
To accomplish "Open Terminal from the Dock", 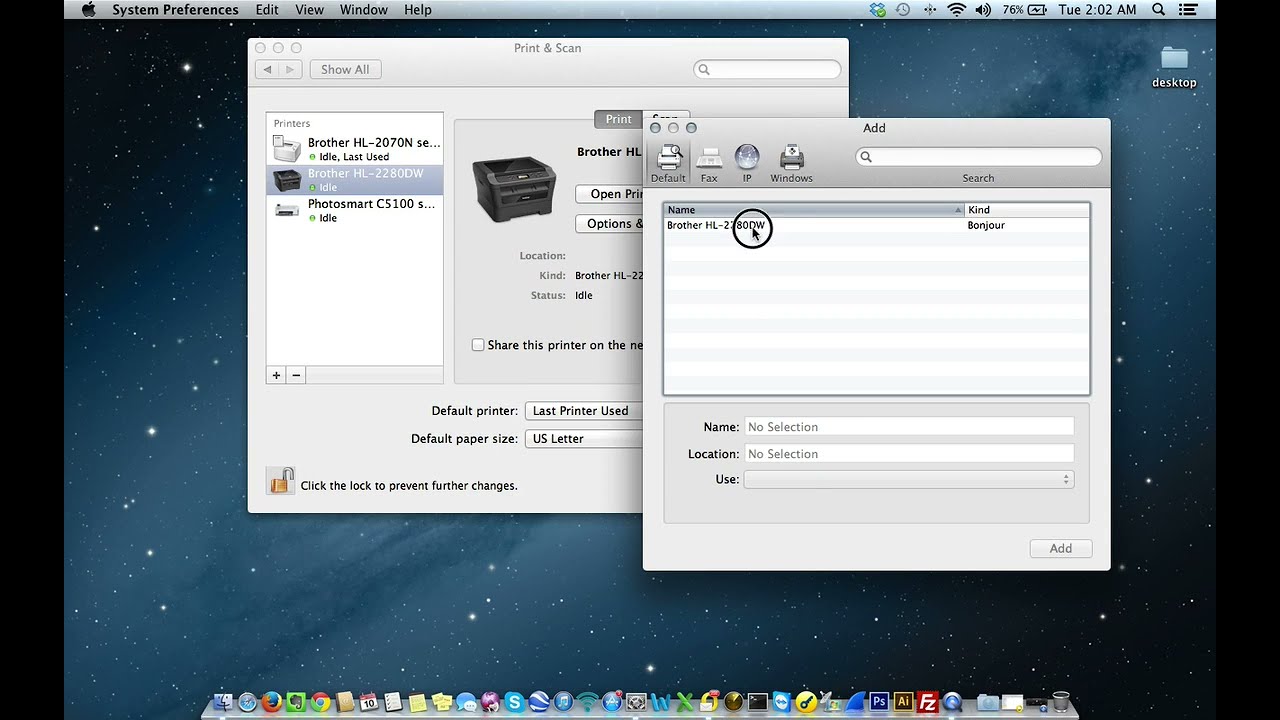I will click(x=757, y=702).
